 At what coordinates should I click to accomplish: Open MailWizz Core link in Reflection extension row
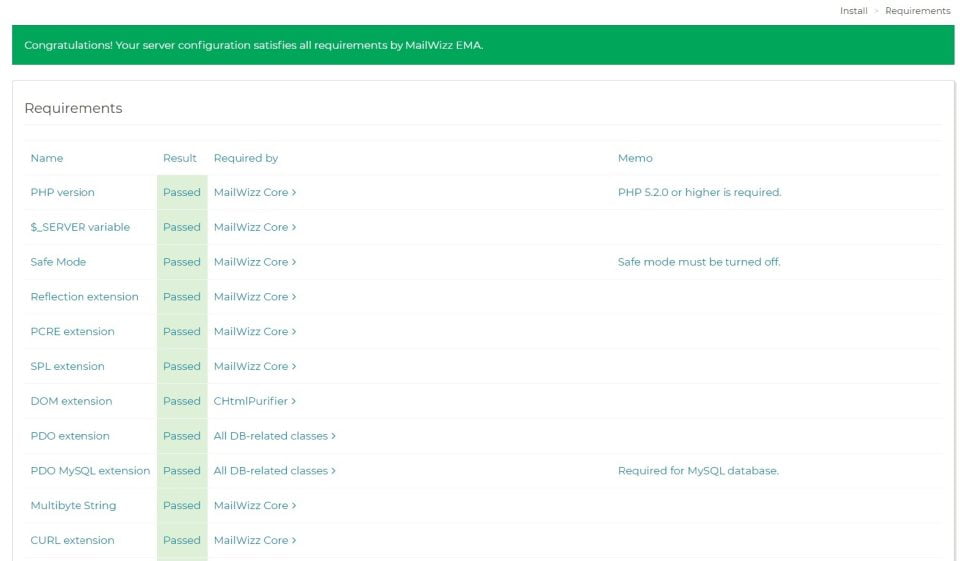pyautogui.click(x=255, y=297)
